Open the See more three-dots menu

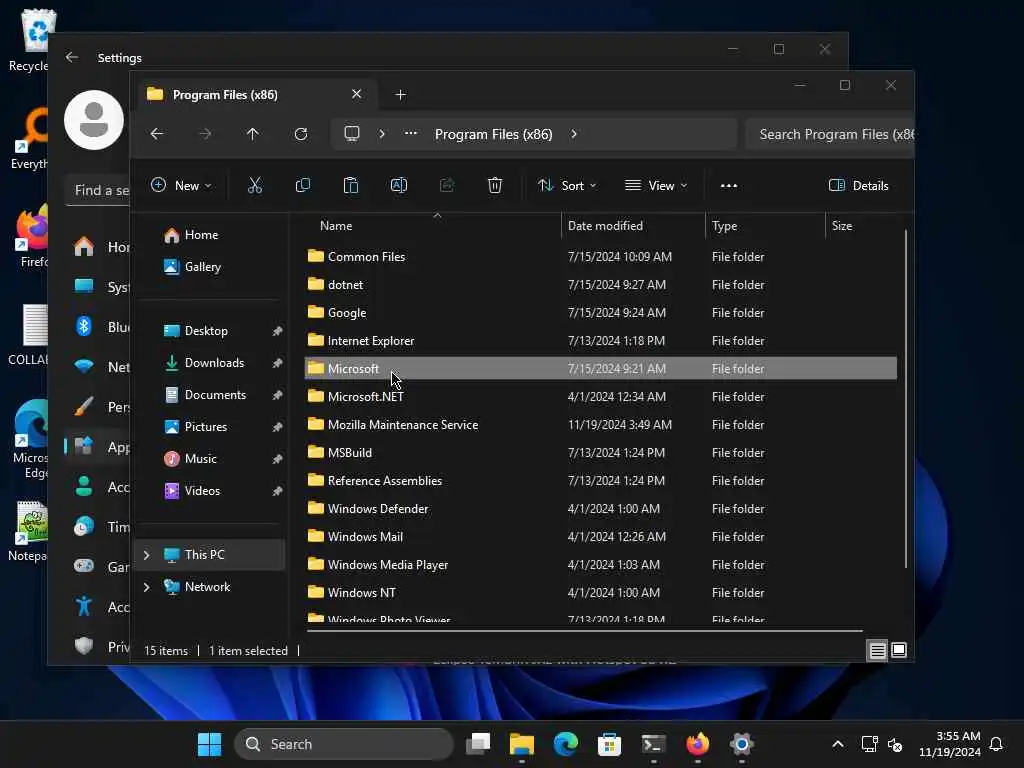(729, 185)
